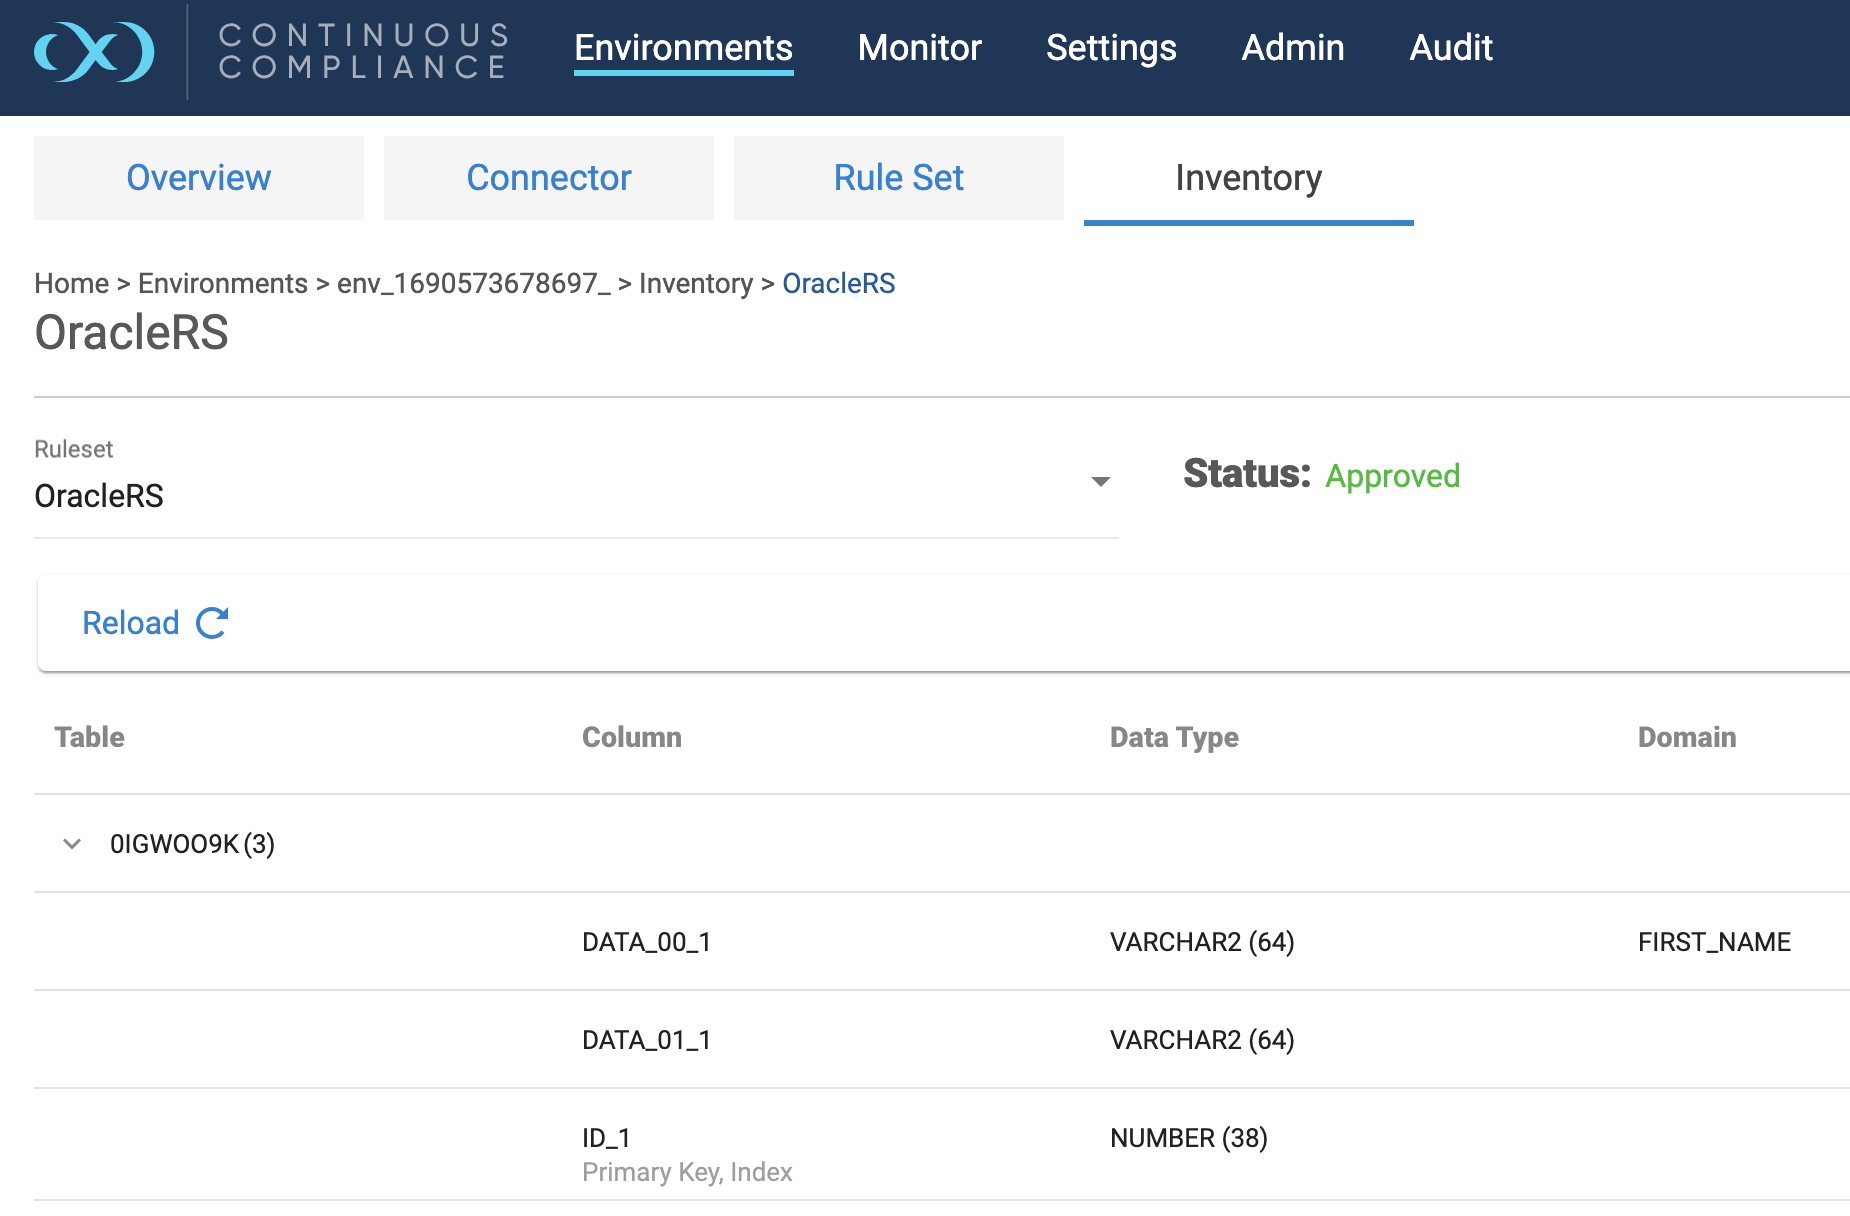The width and height of the screenshot is (1850, 1216).
Task: Select the DATA_00_1 column row
Action: click(x=646, y=942)
